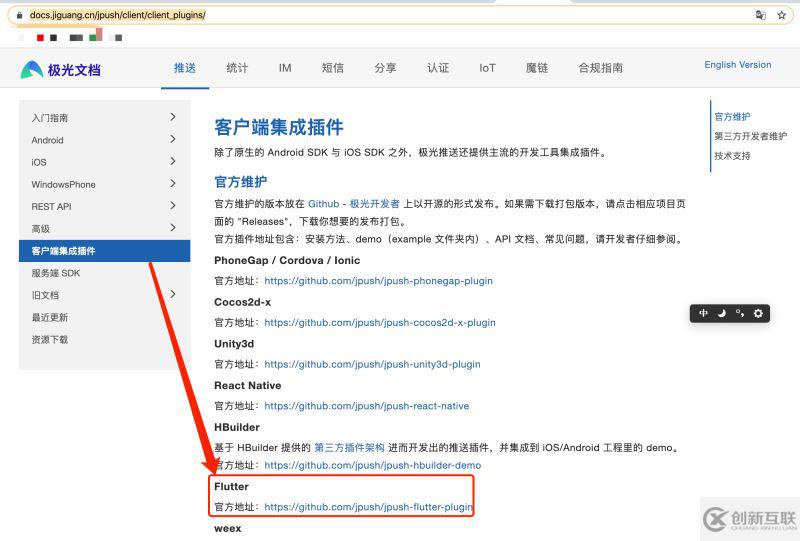Expand the REST API sidebar chevron
800x541 pixels.
(x=172, y=206)
